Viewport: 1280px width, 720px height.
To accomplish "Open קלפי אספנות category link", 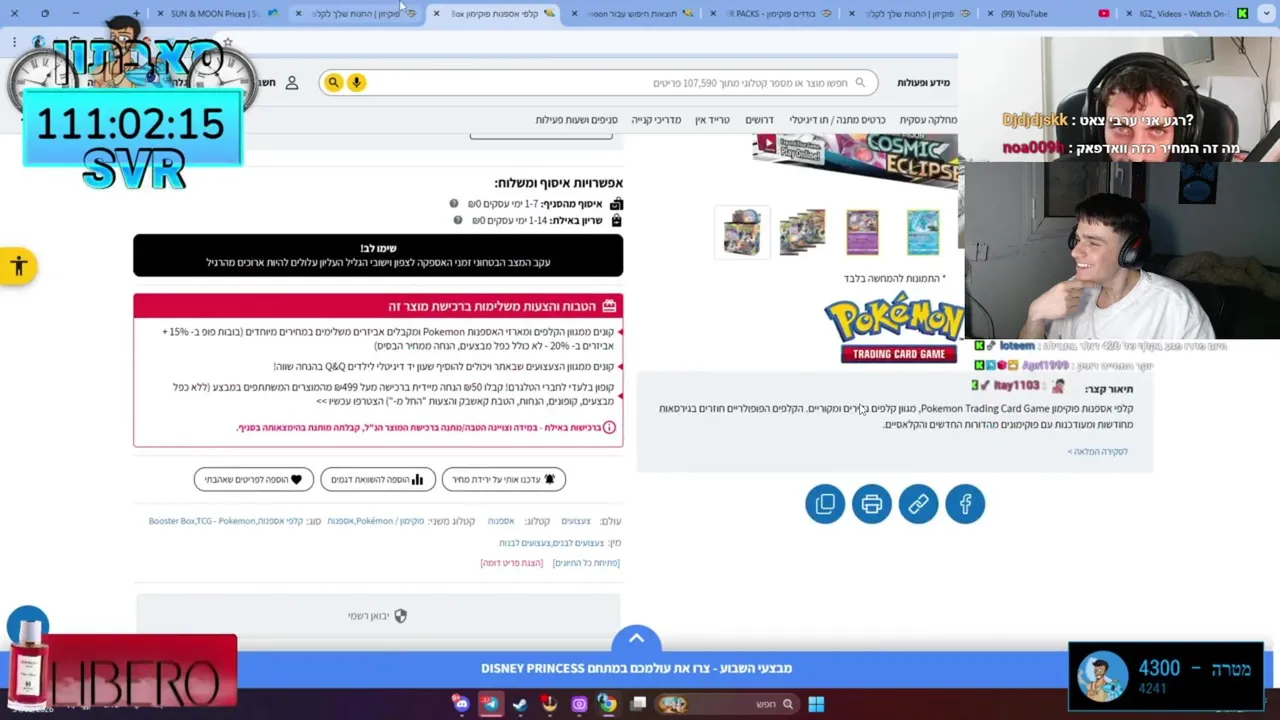I will 281,521.
